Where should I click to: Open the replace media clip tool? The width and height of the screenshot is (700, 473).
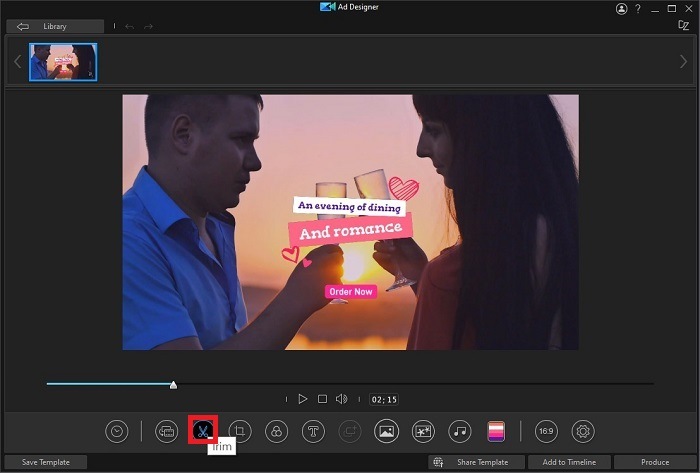pos(167,431)
